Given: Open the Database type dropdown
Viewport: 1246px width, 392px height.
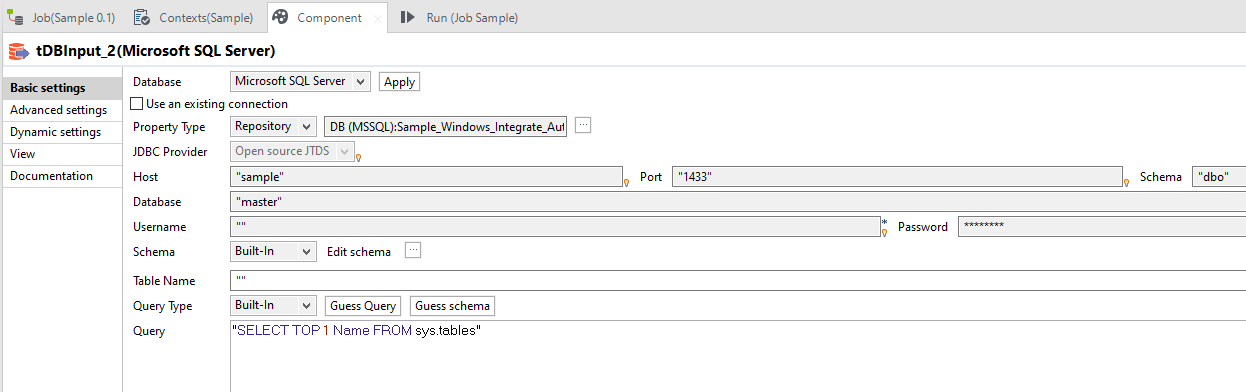Looking at the screenshot, I should point(300,82).
